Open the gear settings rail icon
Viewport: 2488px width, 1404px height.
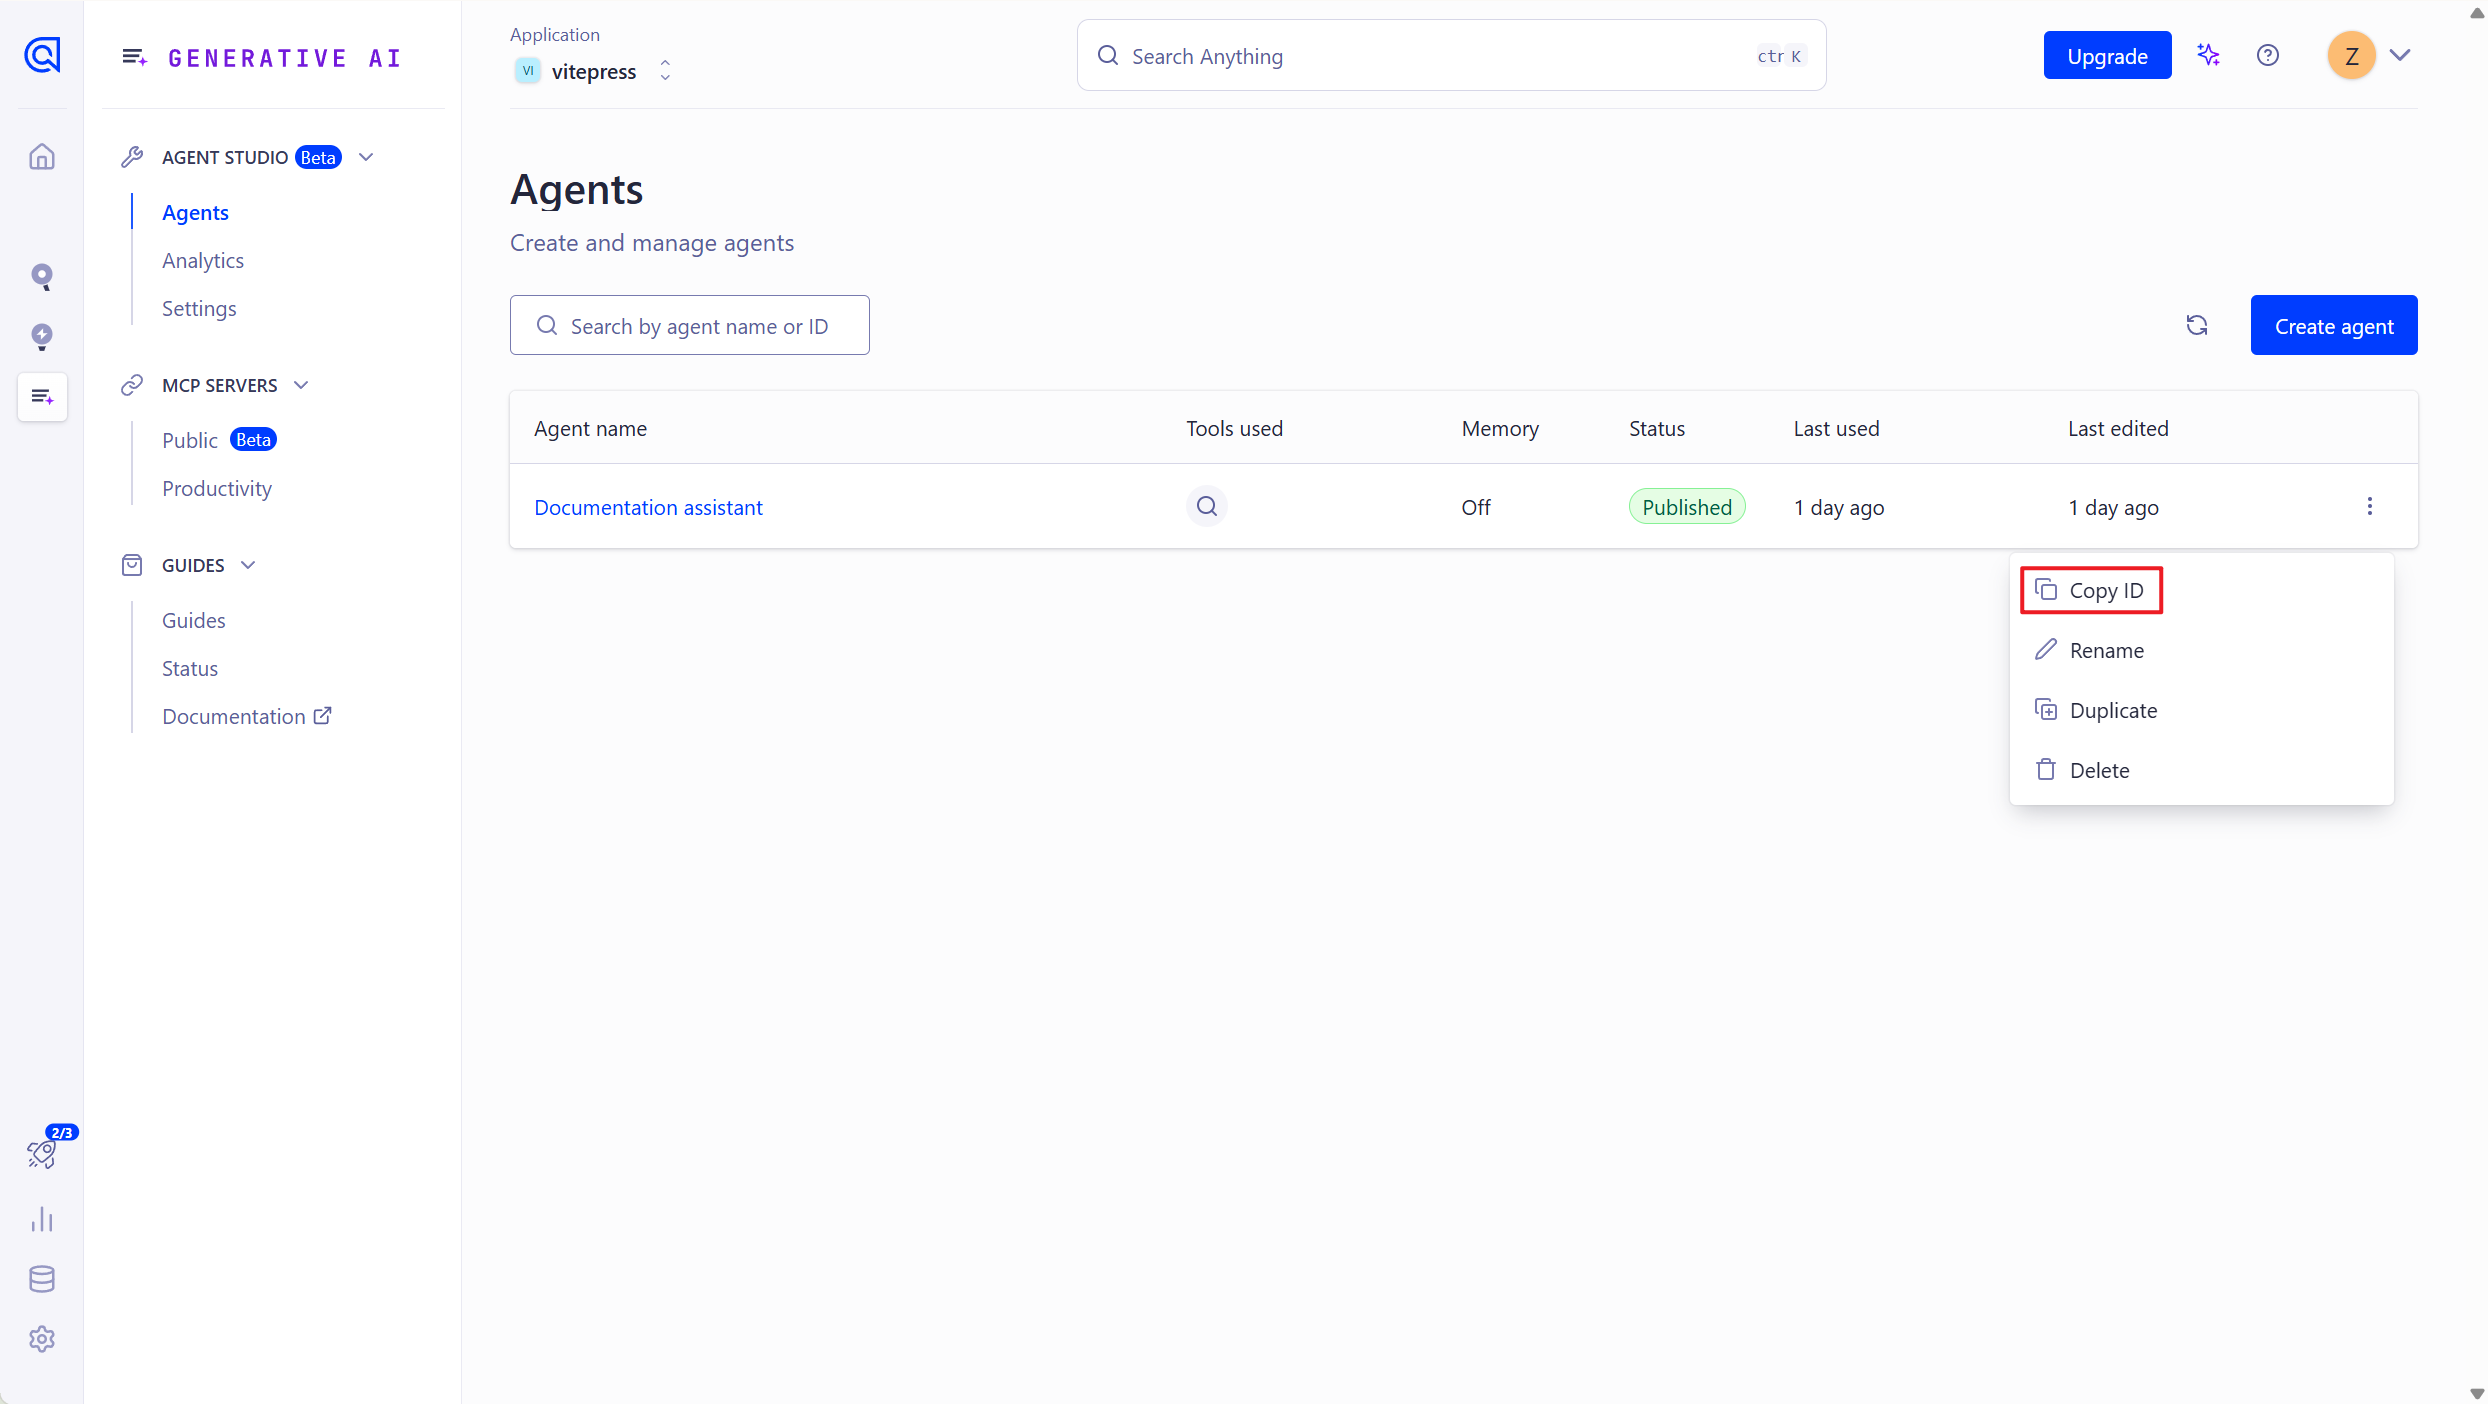[x=42, y=1339]
